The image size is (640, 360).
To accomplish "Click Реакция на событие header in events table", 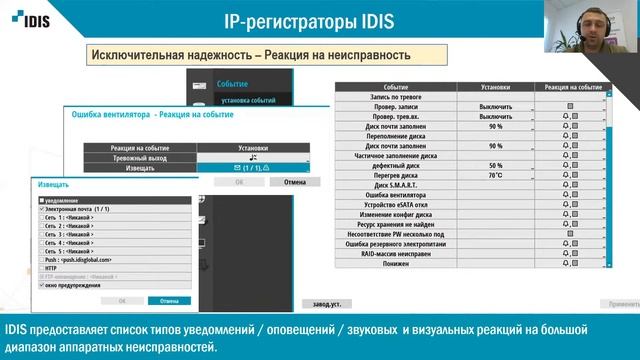I will coord(573,87).
